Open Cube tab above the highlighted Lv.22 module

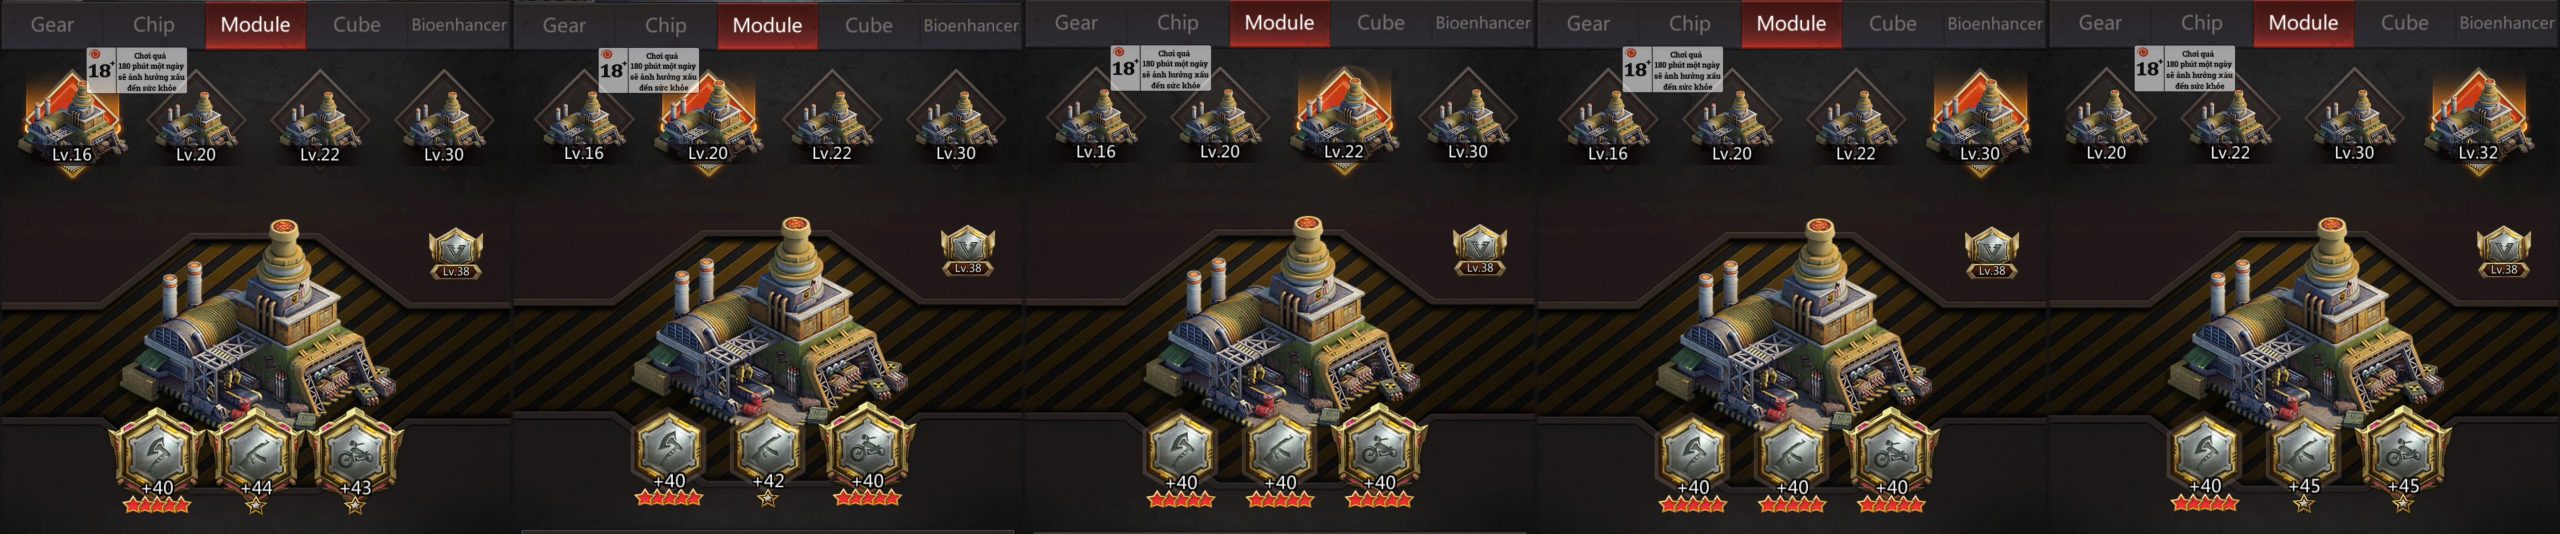tap(1381, 23)
